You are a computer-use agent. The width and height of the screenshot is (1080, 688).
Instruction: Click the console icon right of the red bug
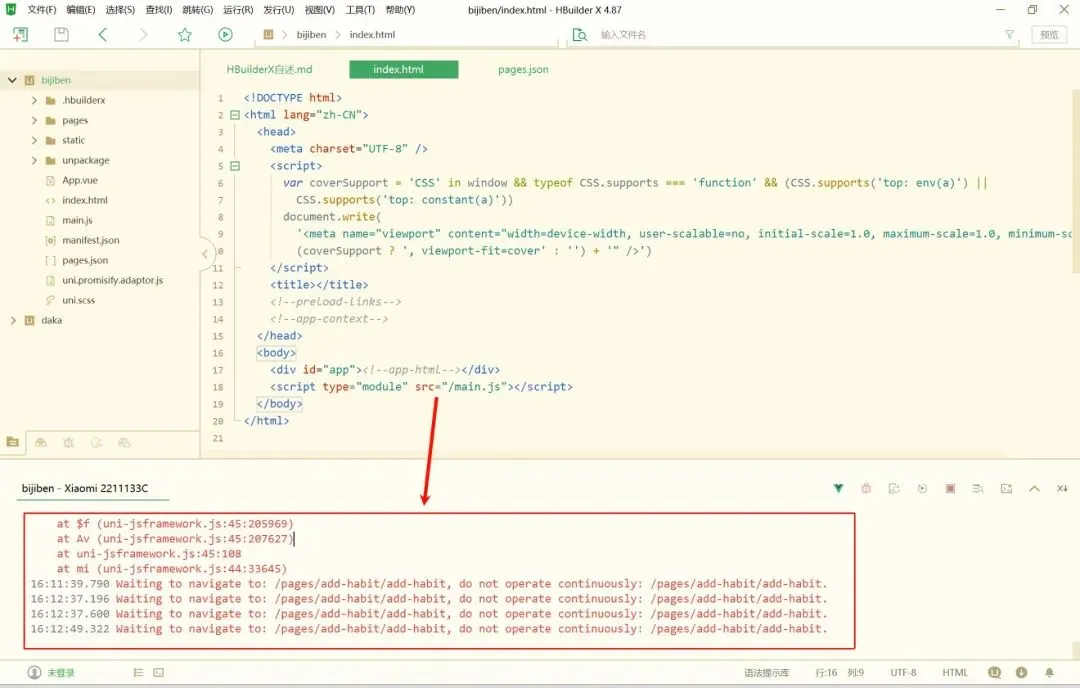tap(894, 488)
